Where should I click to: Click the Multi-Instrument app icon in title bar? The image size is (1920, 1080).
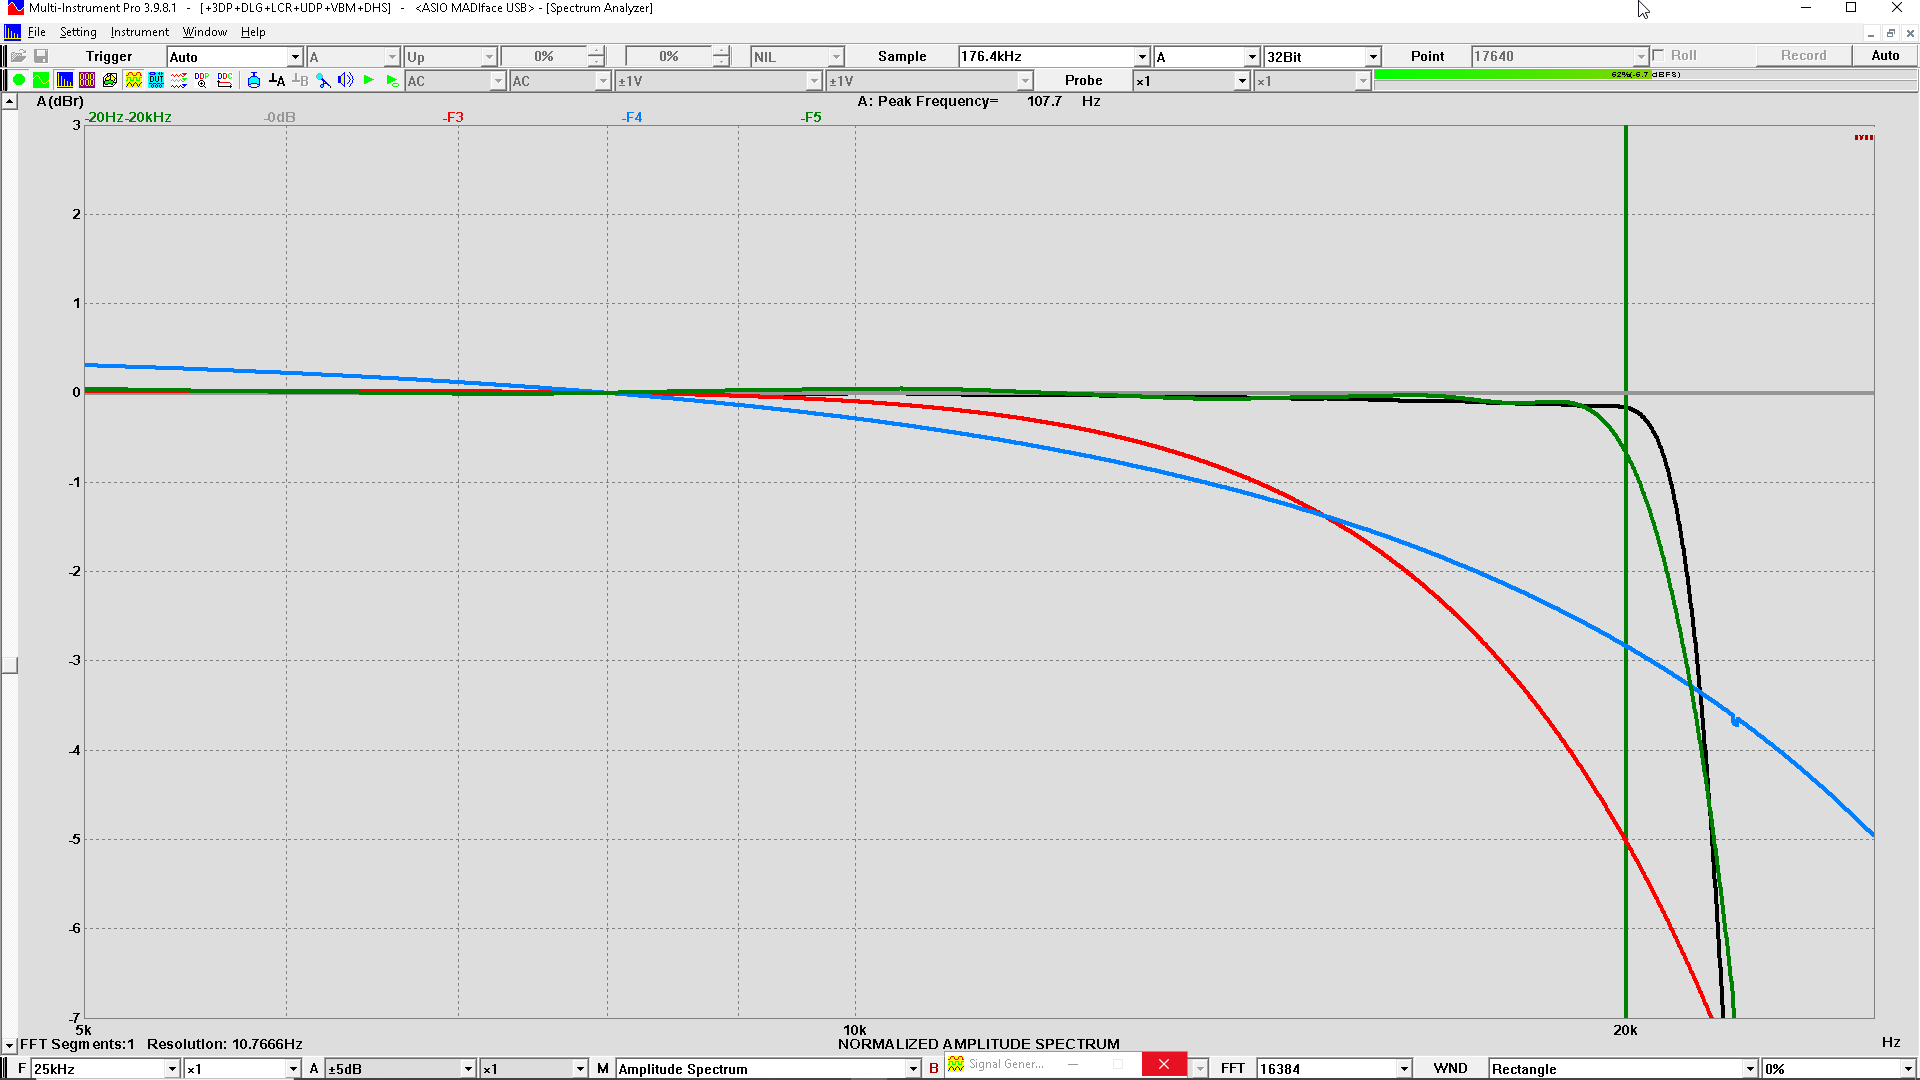coord(14,8)
